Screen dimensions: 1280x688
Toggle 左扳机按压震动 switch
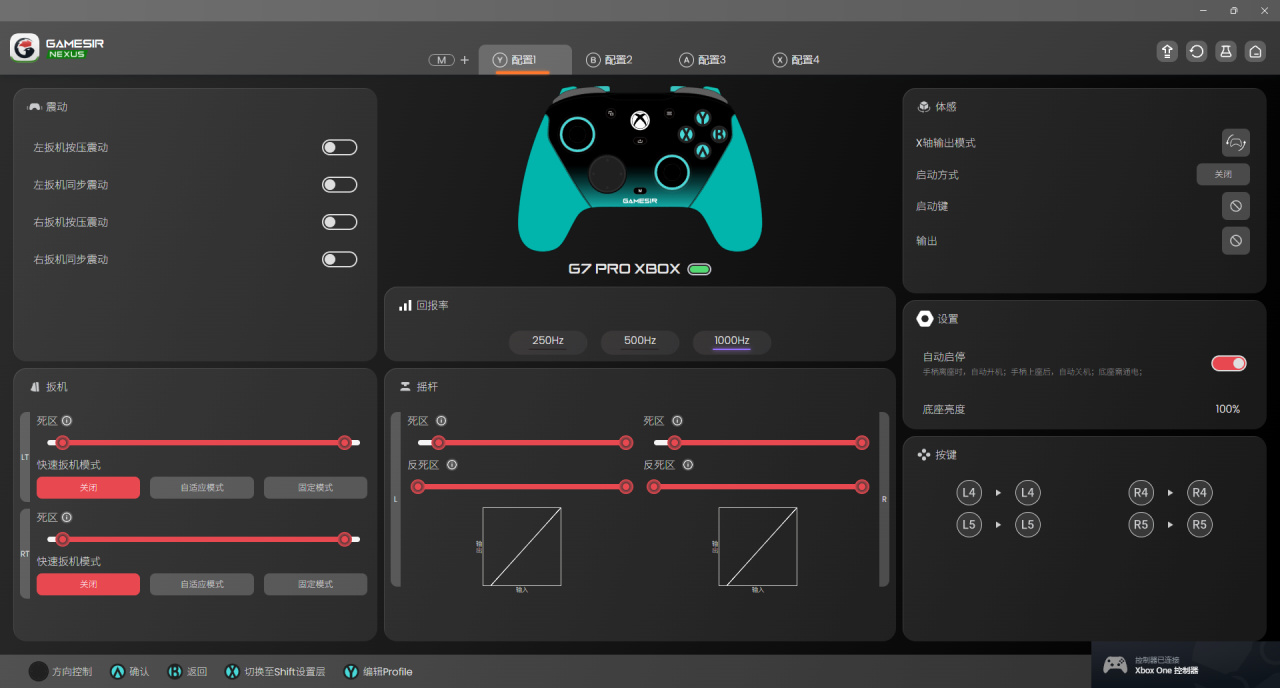(x=339, y=148)
